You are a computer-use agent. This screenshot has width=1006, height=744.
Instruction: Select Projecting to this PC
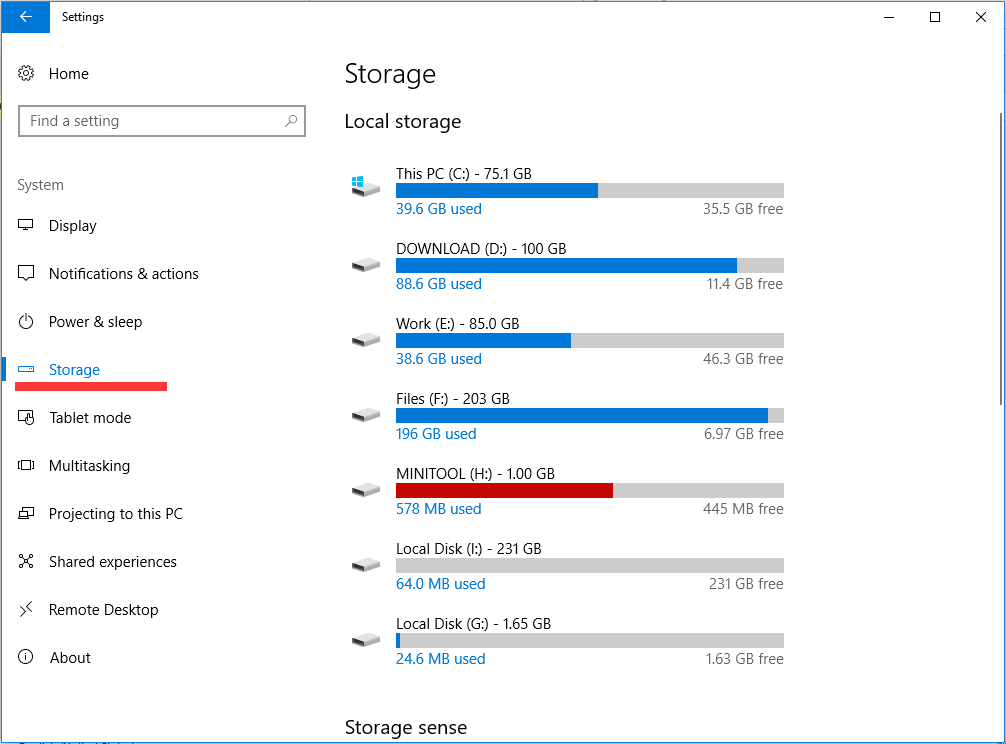(115, 514)
